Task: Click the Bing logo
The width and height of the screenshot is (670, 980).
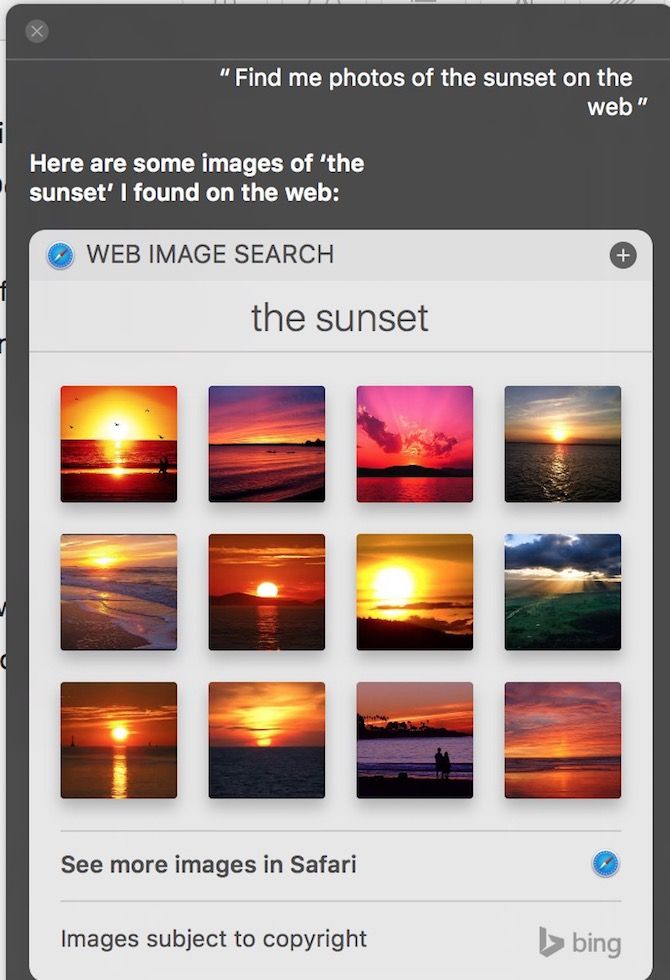Action: pyautogui.click(x=579, y=942)
